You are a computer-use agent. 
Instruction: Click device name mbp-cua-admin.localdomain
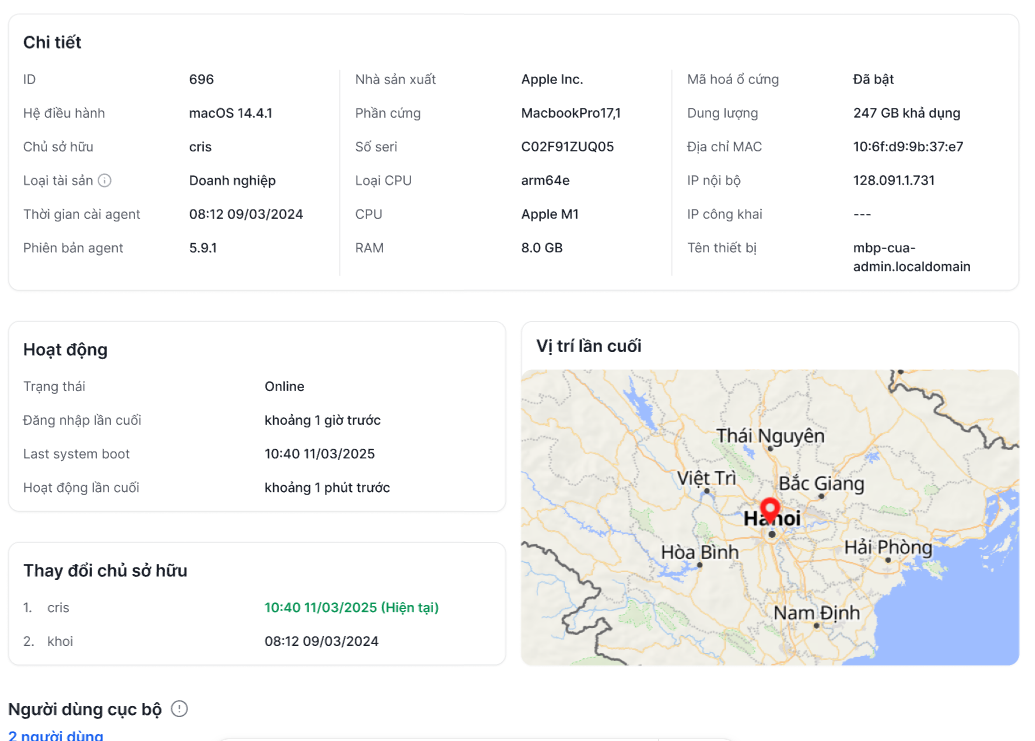pos(912,257)
